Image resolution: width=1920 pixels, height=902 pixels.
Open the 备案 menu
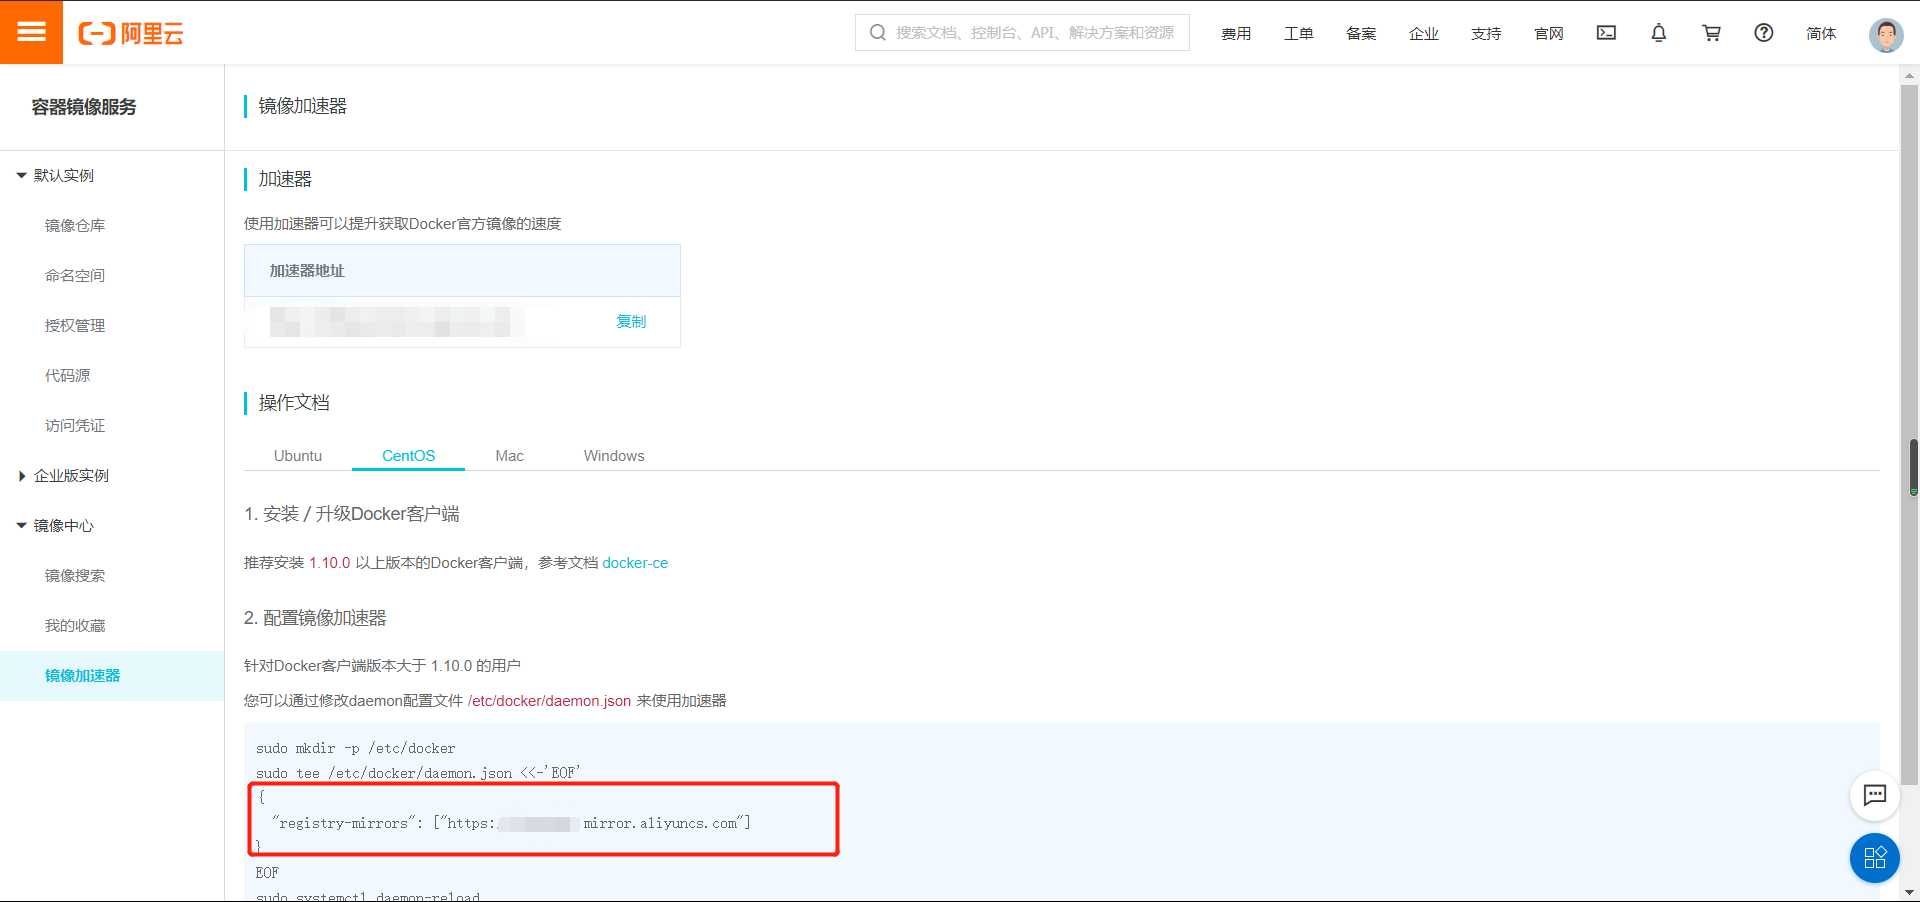tap(1361, 34)
